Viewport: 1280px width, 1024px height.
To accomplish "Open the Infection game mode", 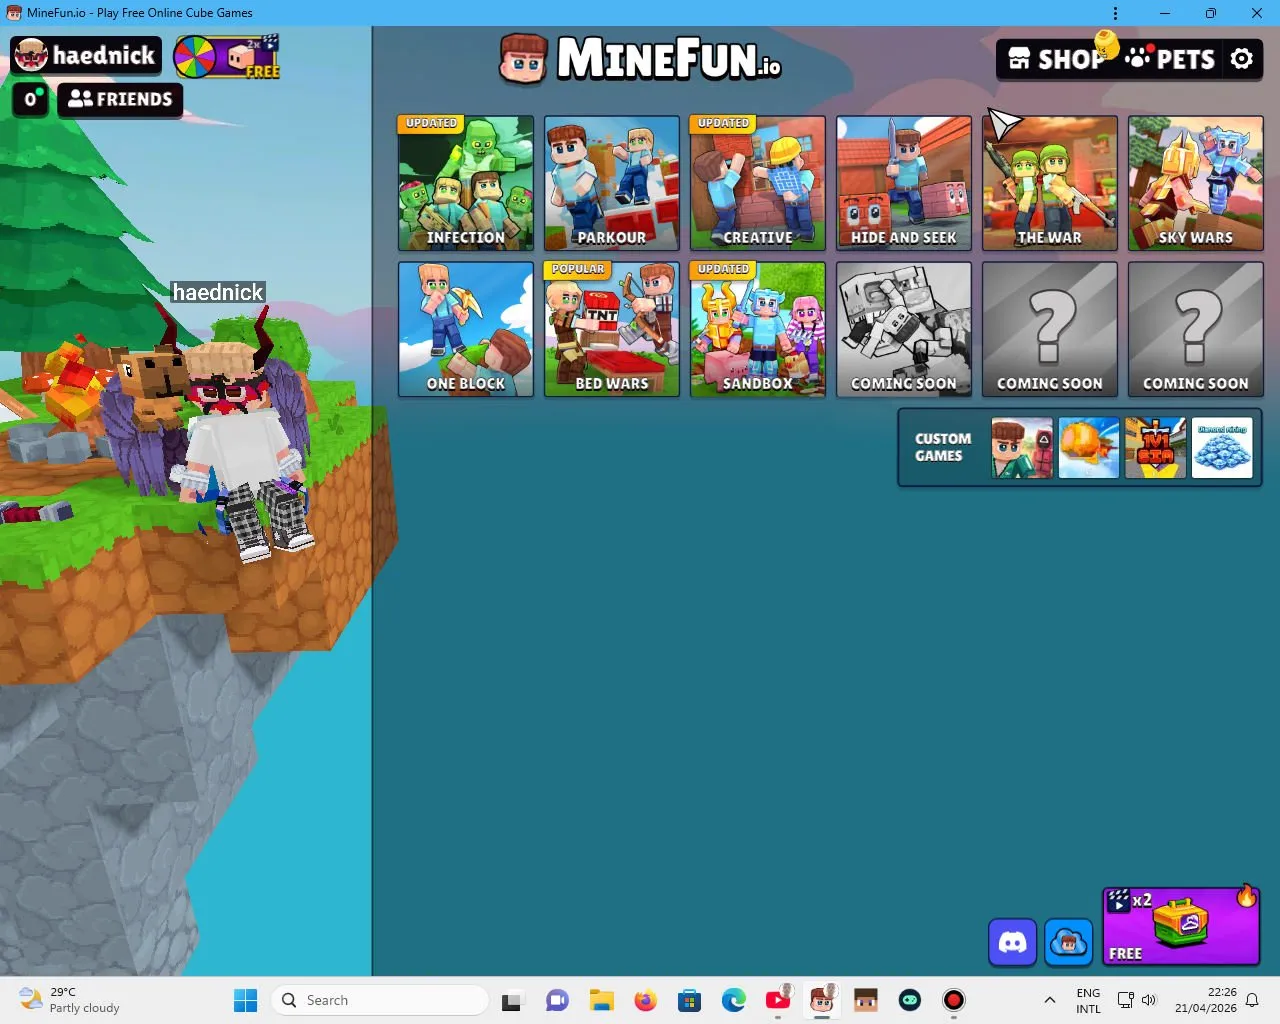I will (x=466, y=183).
